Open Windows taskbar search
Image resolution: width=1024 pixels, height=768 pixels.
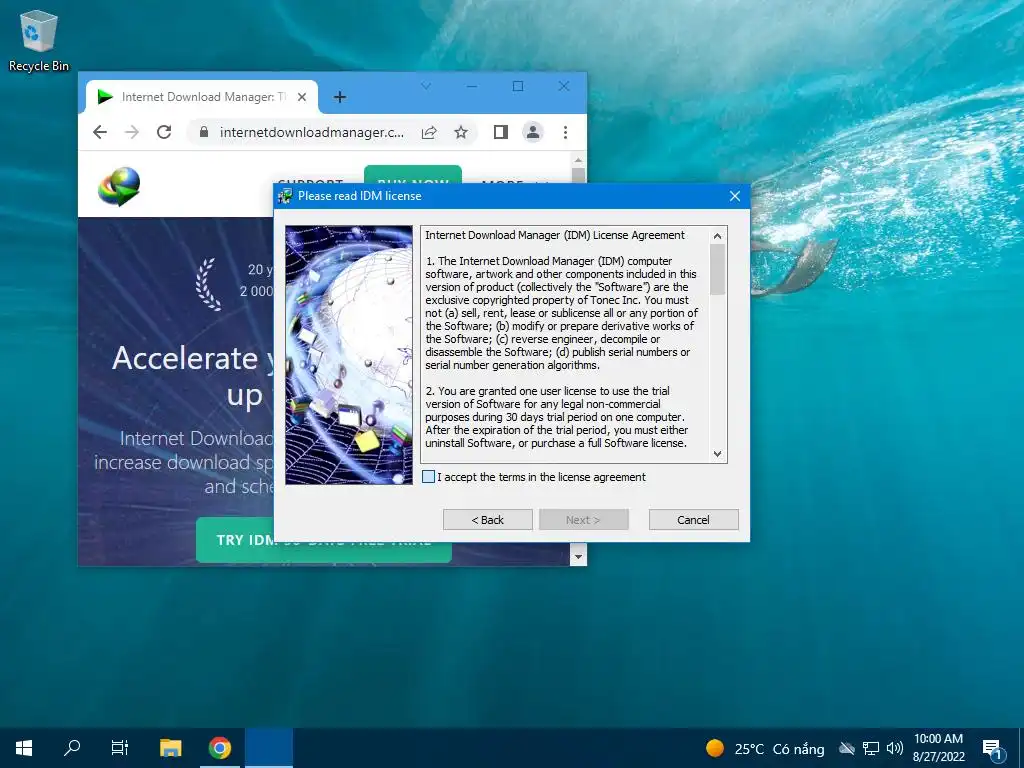coord(72,748)
